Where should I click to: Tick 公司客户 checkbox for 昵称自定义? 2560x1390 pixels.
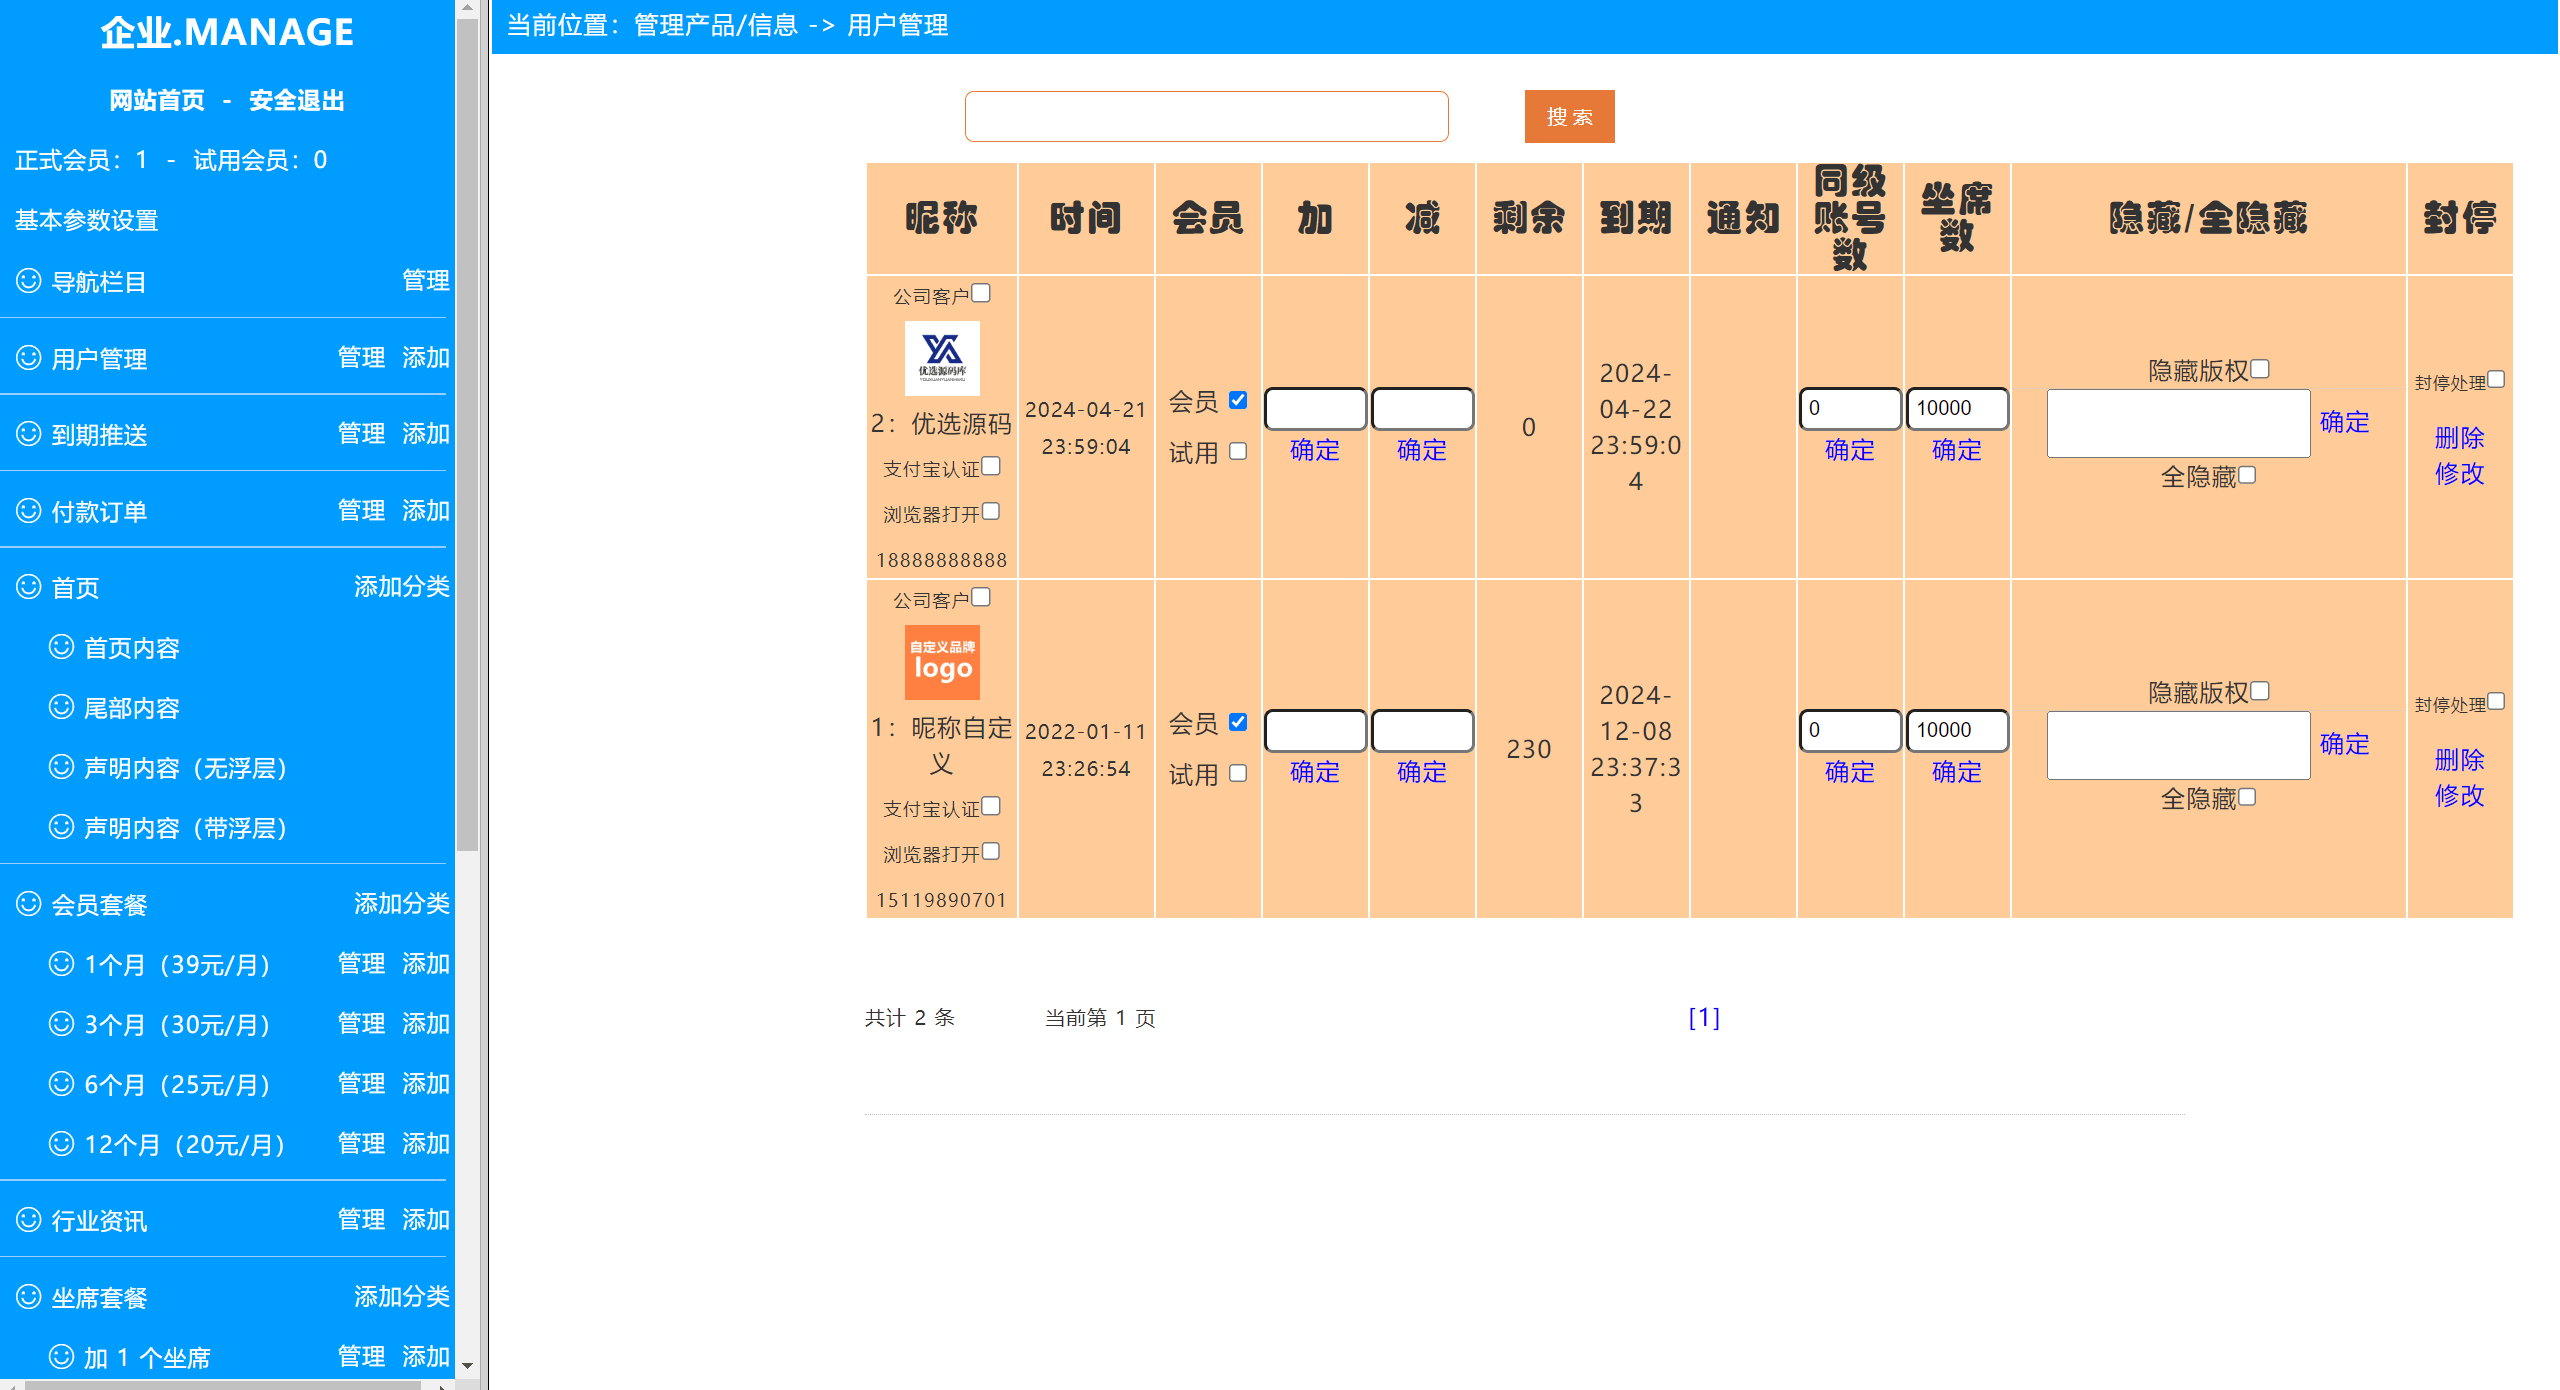click(x=981, y=597)
